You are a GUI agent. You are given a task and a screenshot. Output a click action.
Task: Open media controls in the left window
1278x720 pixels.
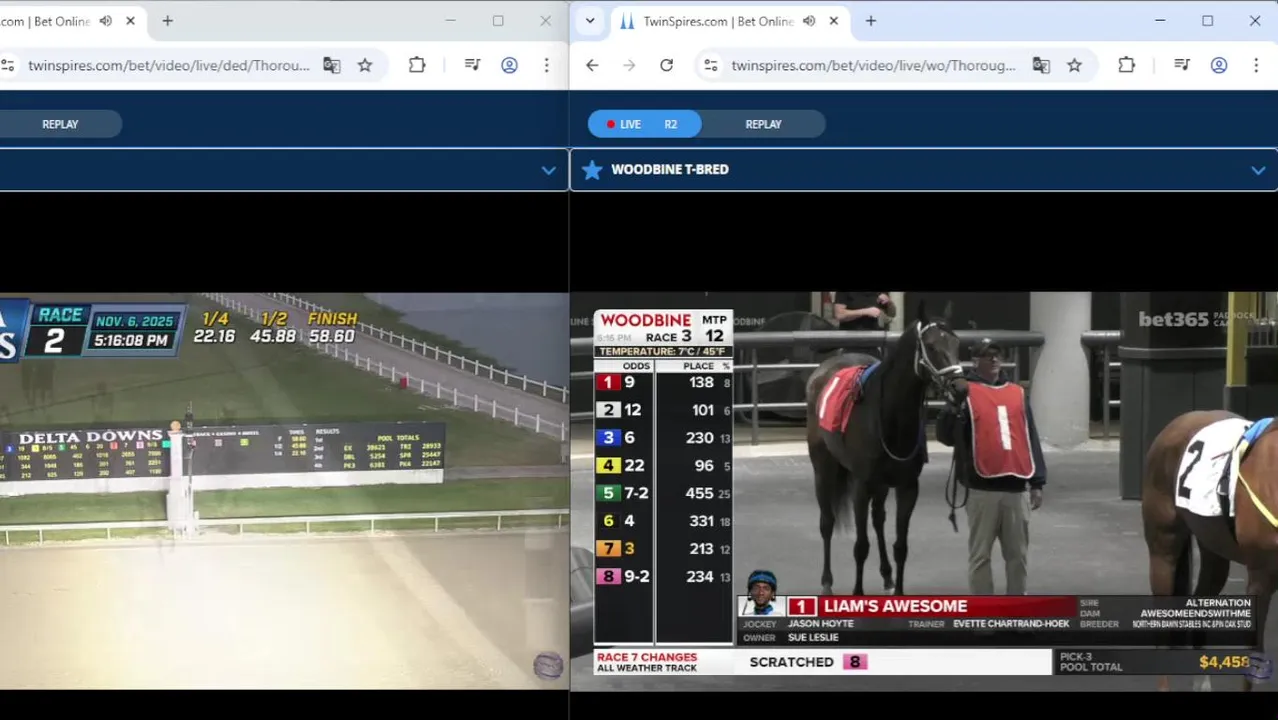473,65
